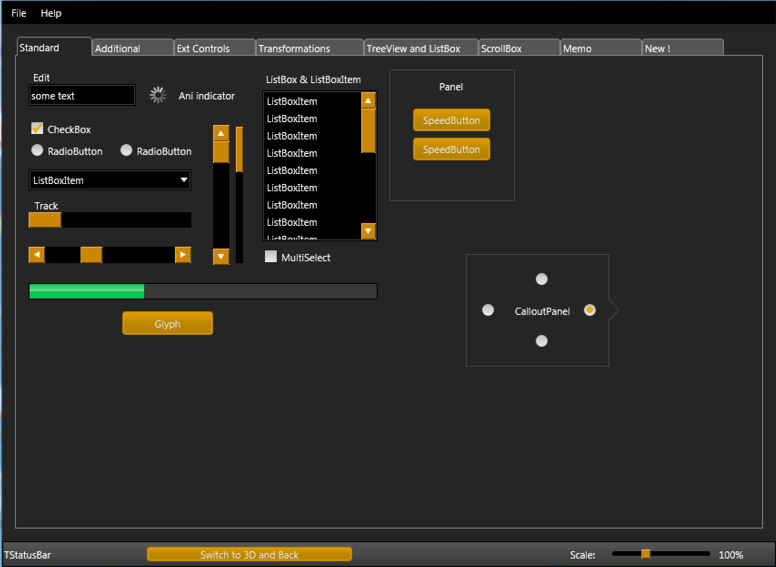Open the Transformations tab
This screenshot has width=776, height=567.
310,48
